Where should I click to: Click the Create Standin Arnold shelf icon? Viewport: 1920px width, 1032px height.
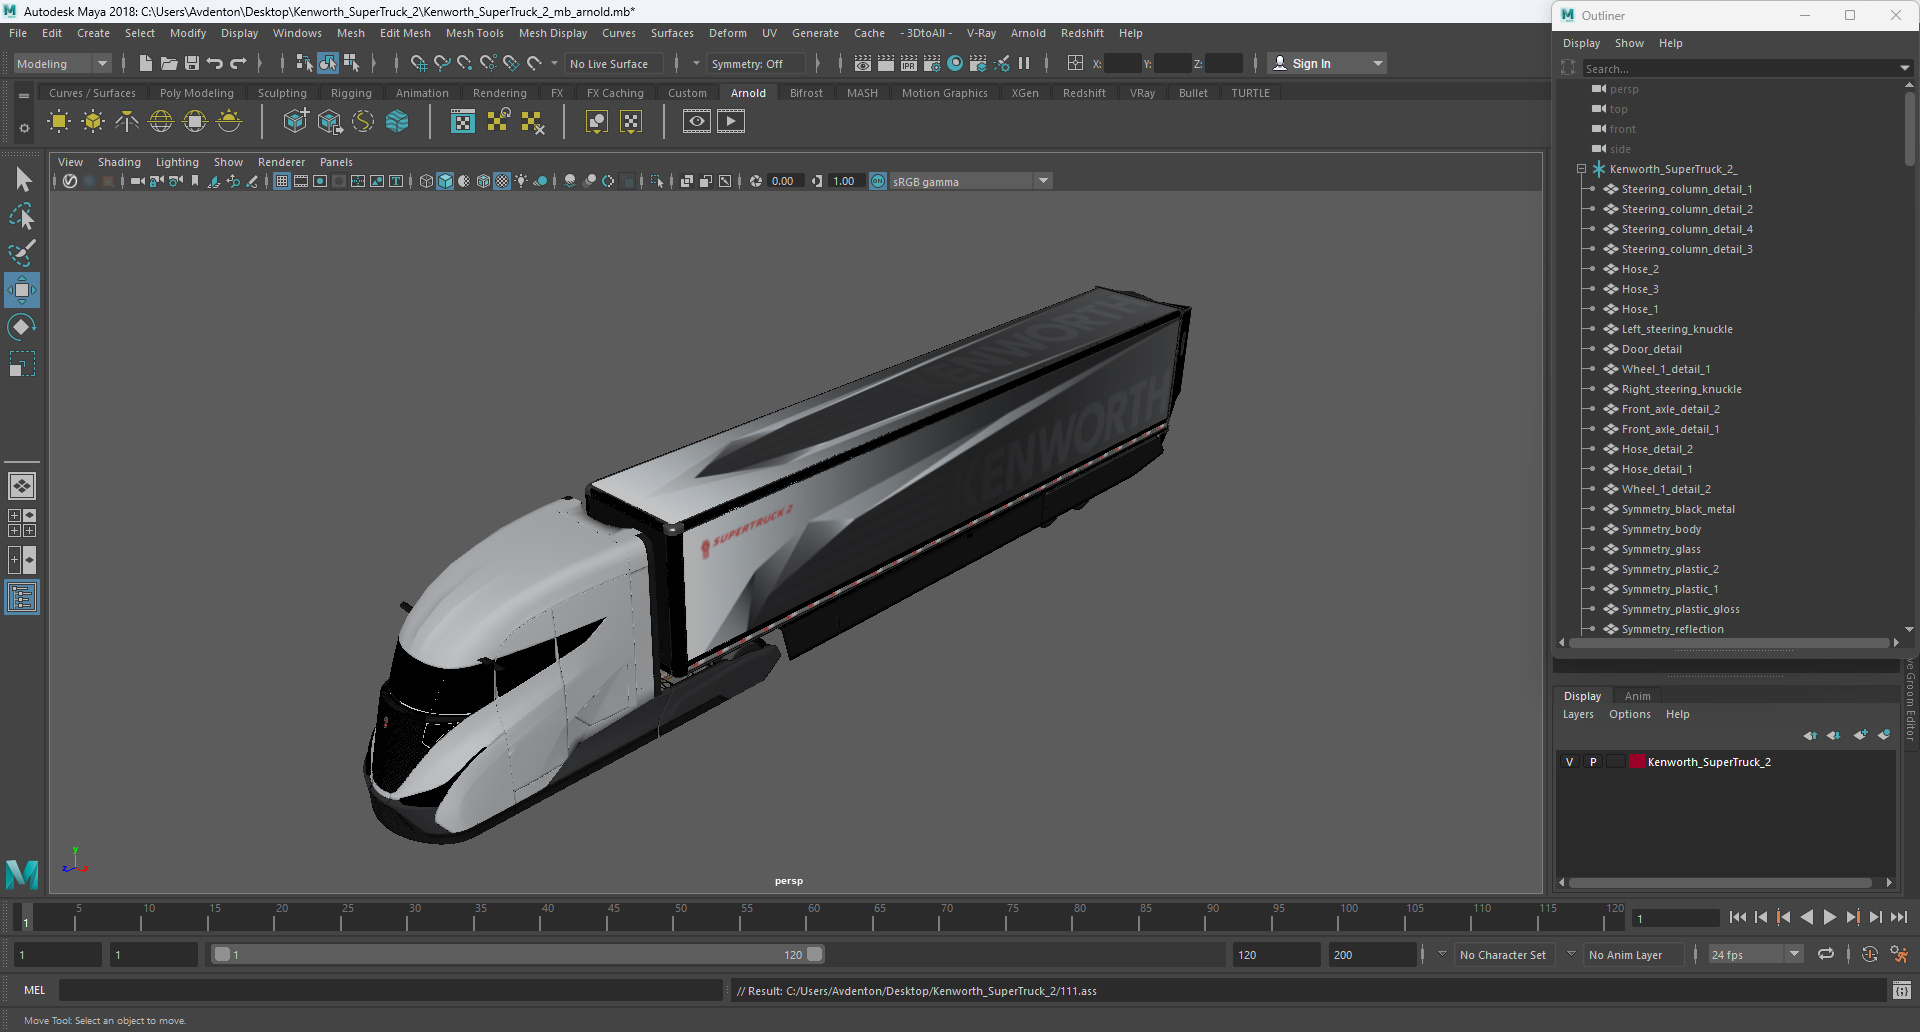tap(295, 122)
